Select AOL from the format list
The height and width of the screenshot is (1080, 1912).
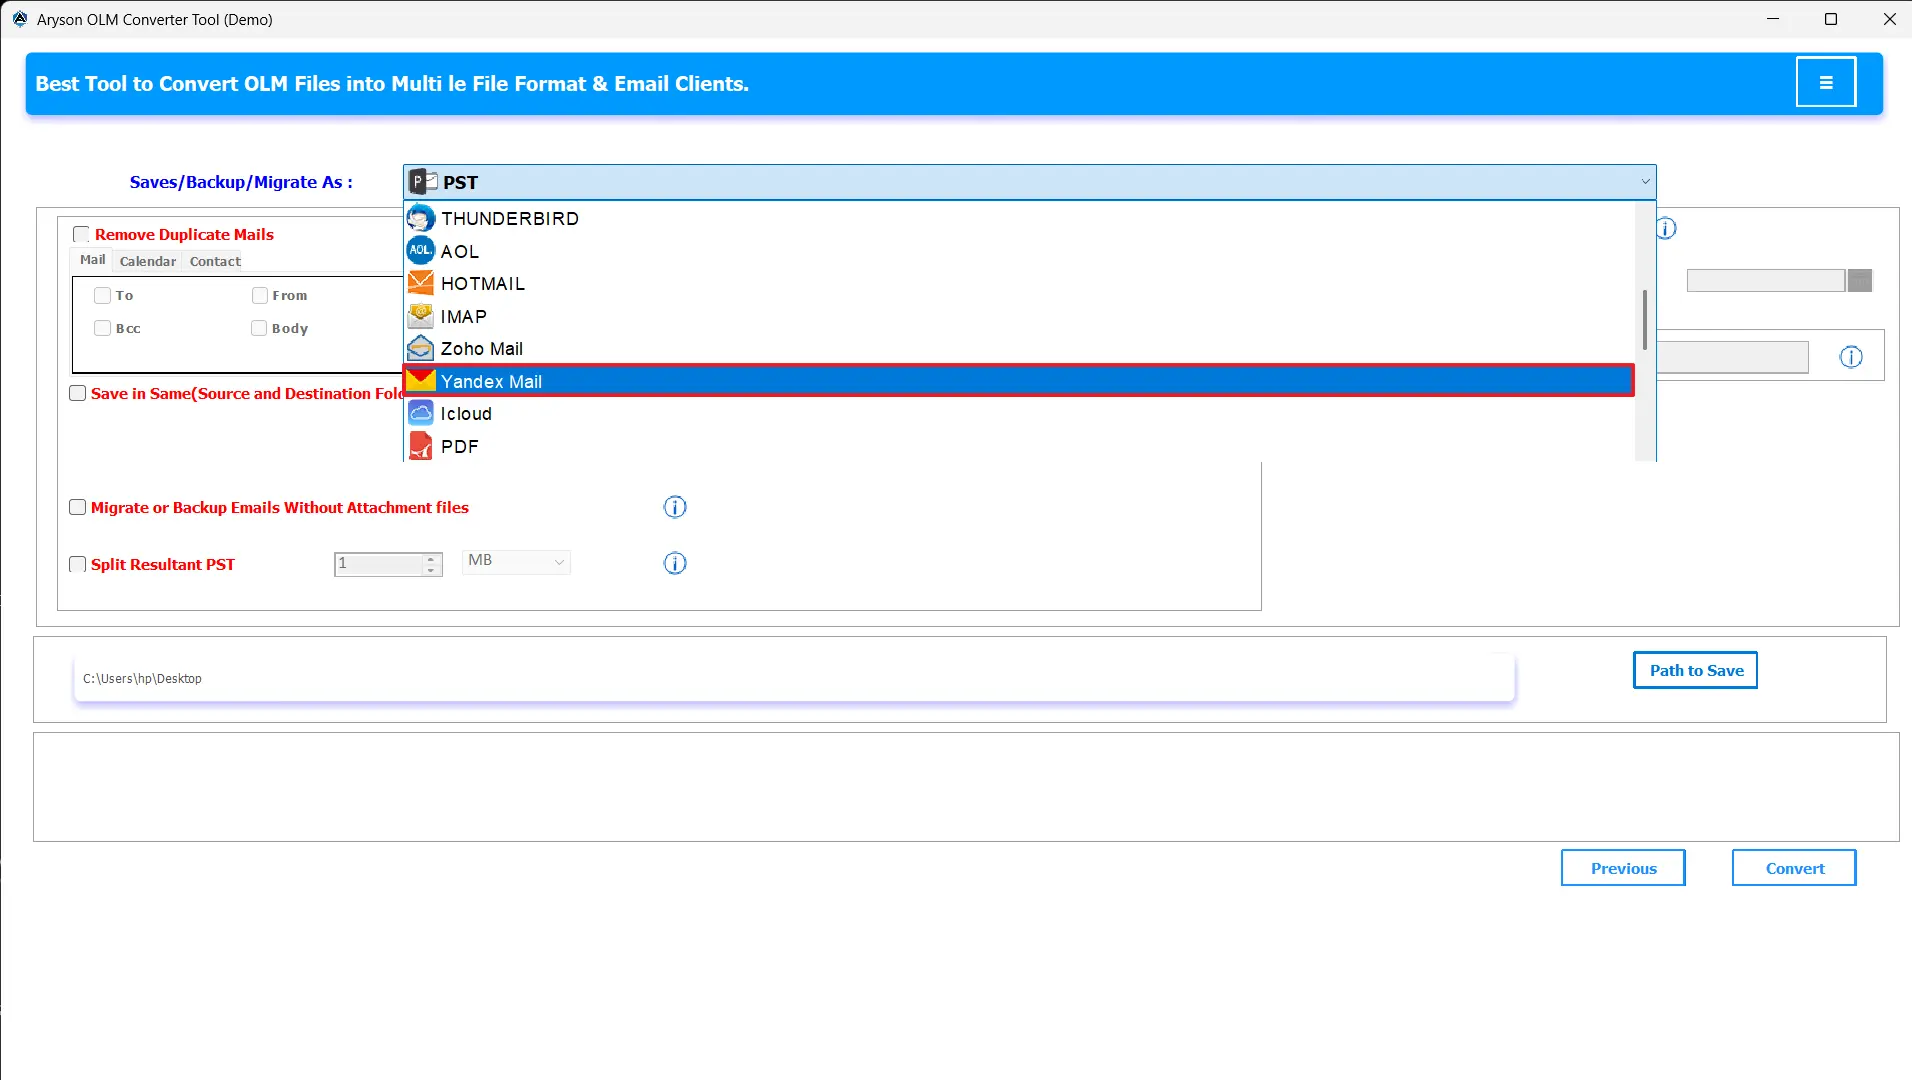tap(1019, 251)
